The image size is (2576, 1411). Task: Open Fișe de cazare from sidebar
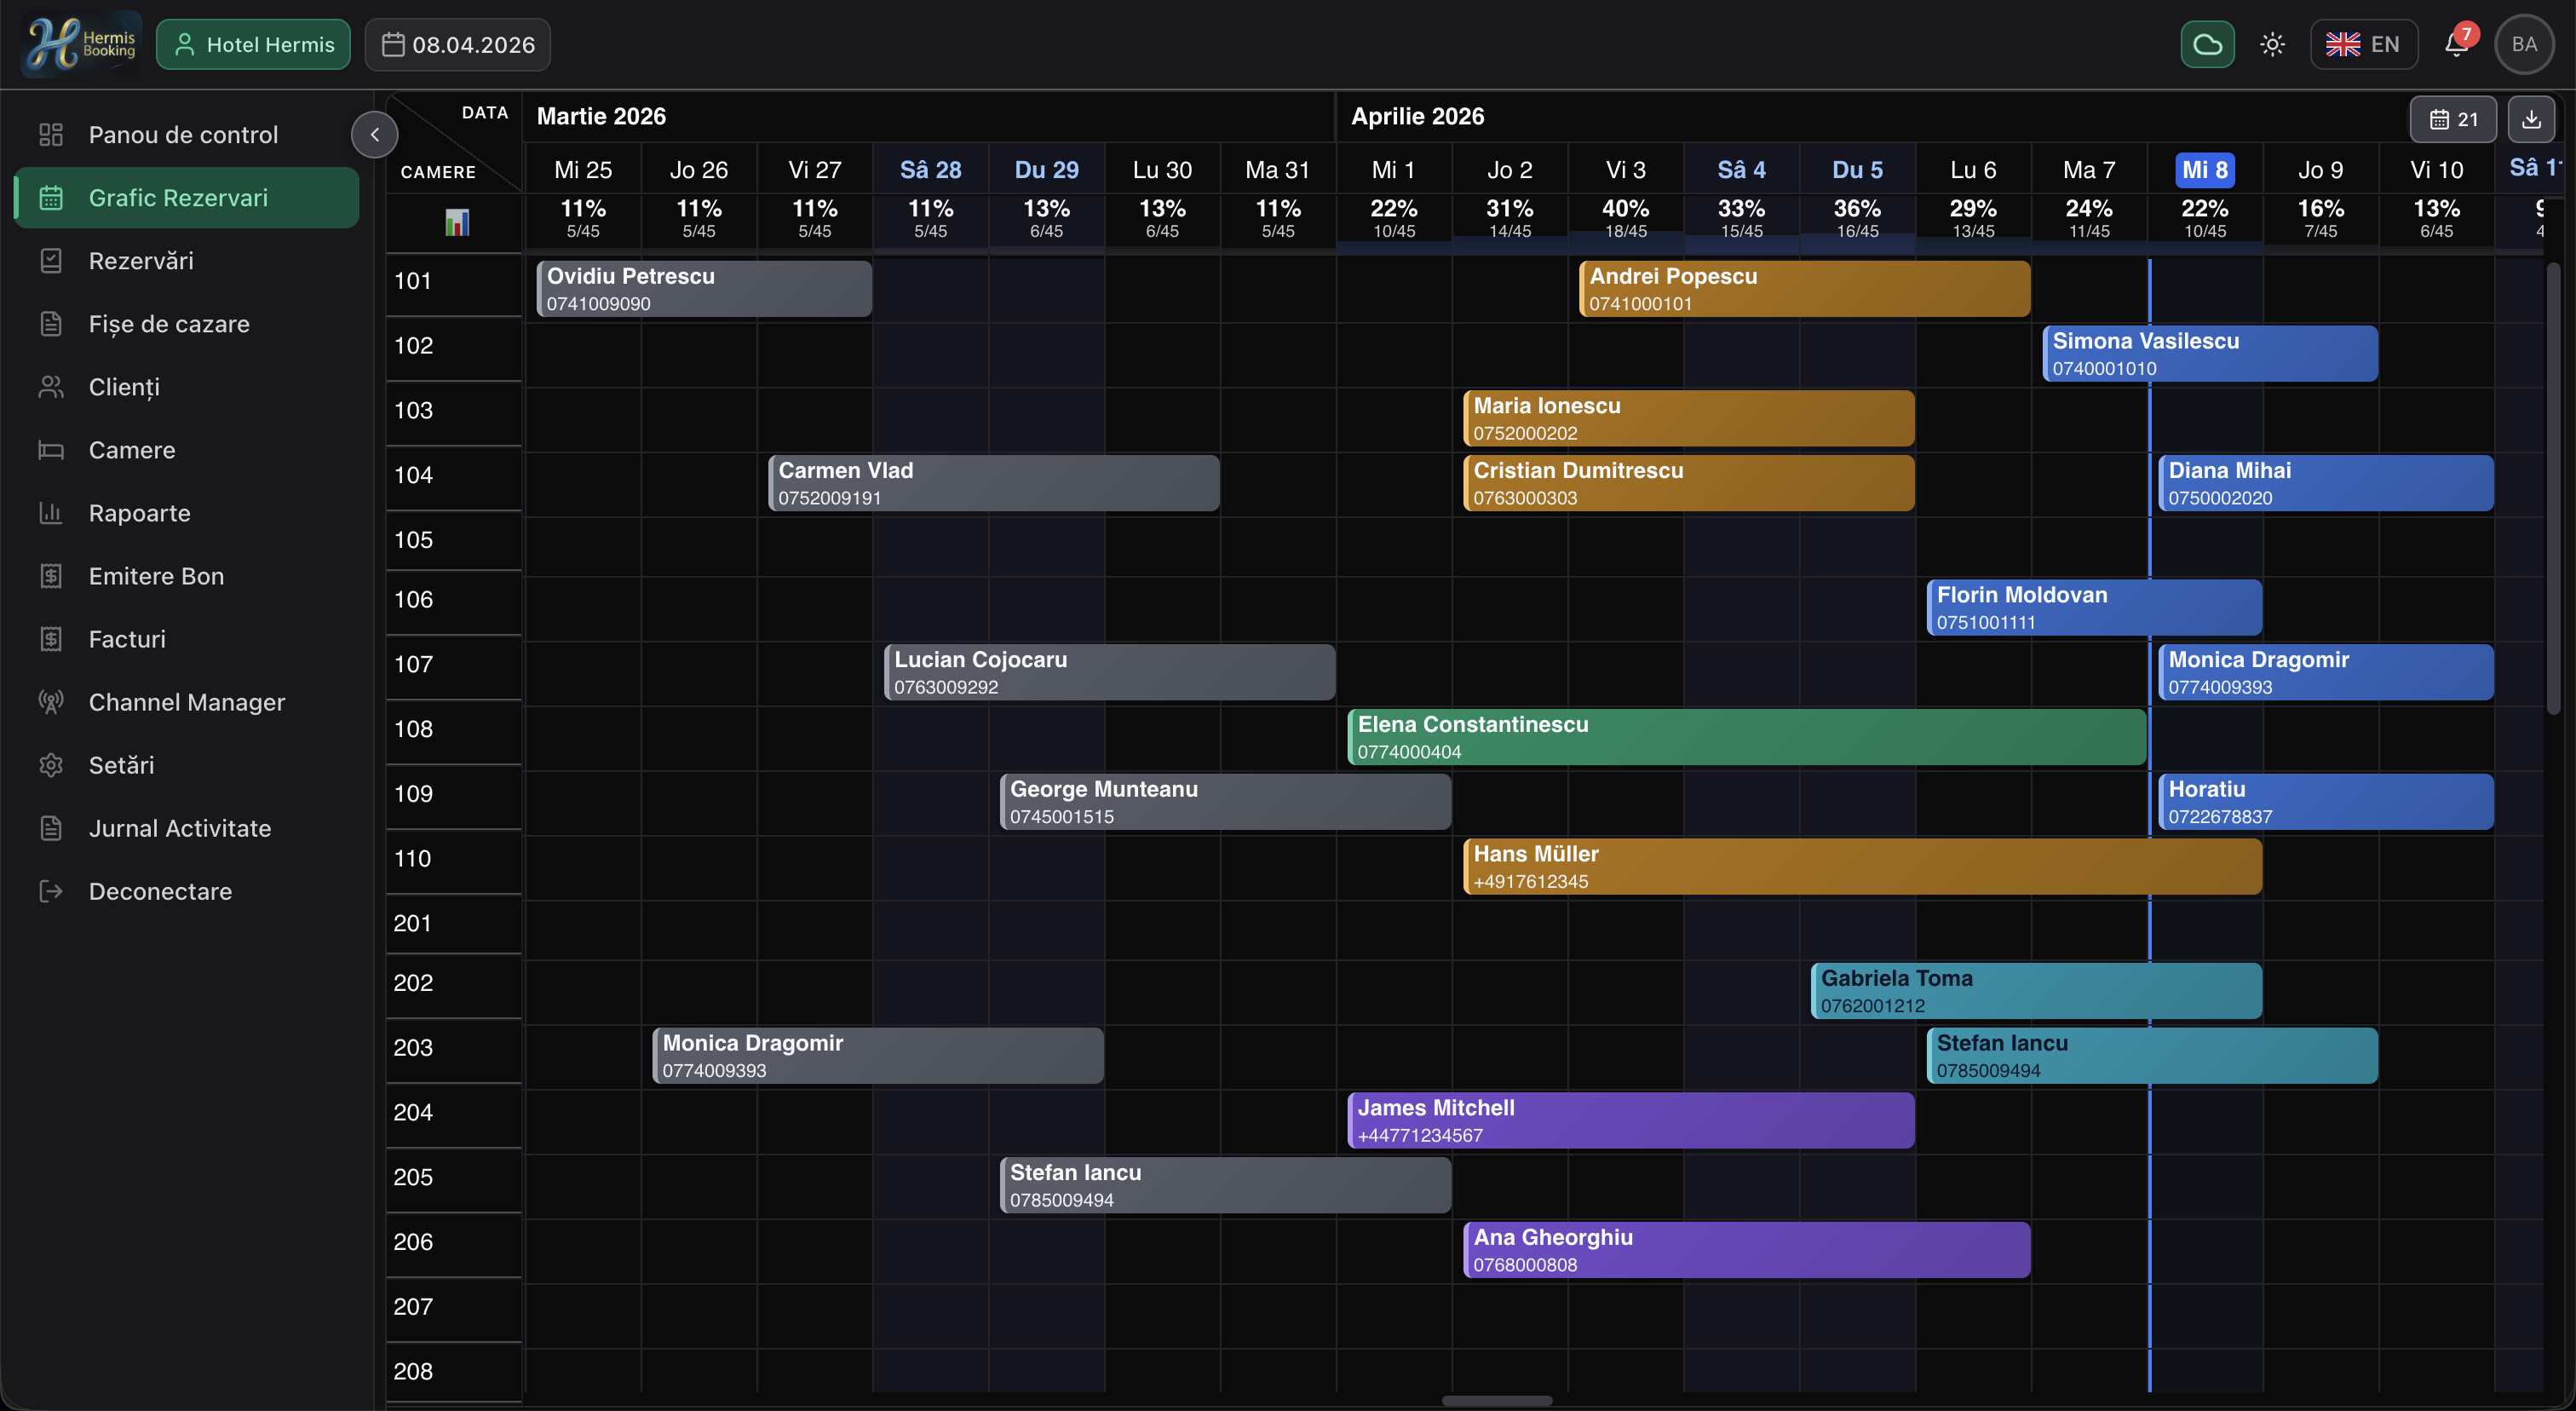tap(51, 323)
